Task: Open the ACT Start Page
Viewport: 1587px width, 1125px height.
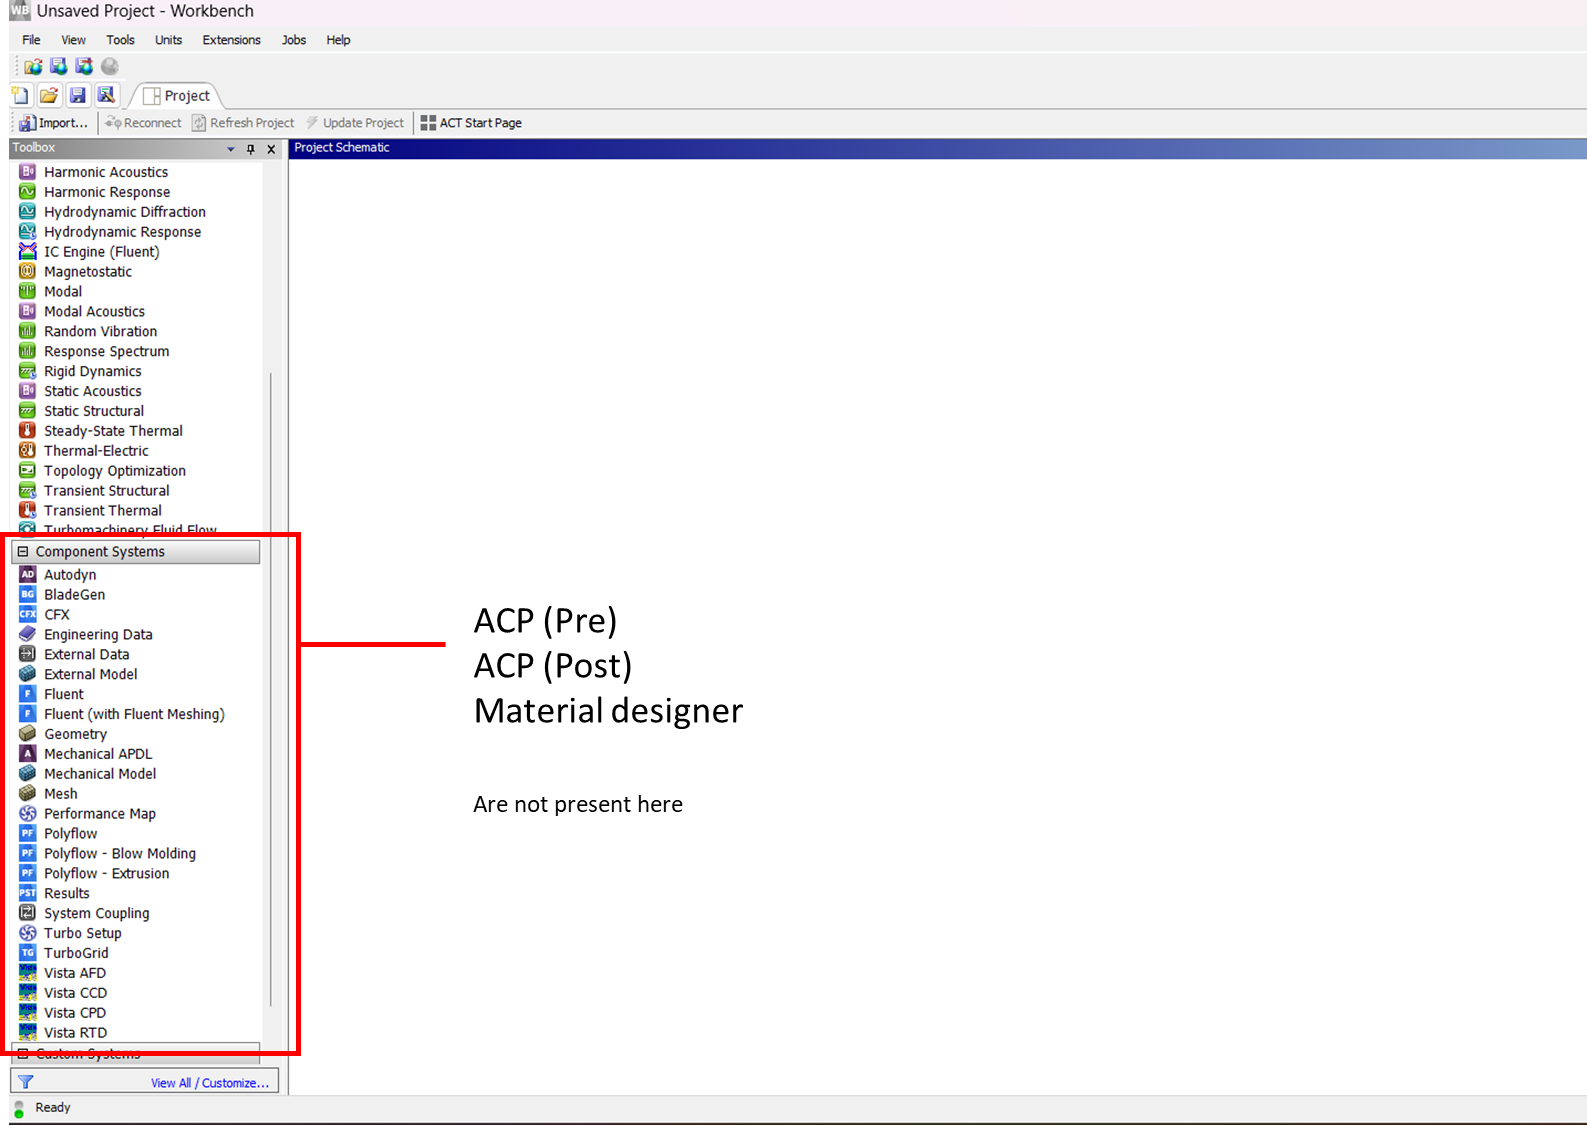Action: 471,123
